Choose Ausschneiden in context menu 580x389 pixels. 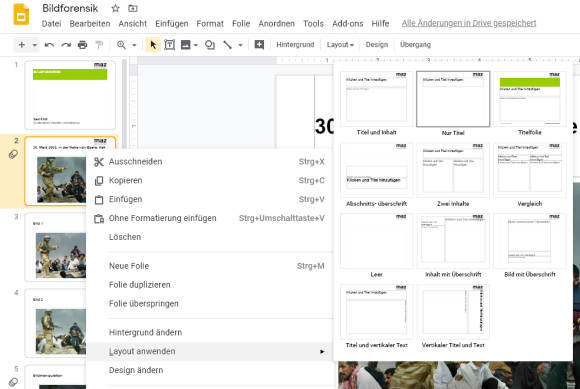(210, 162)
